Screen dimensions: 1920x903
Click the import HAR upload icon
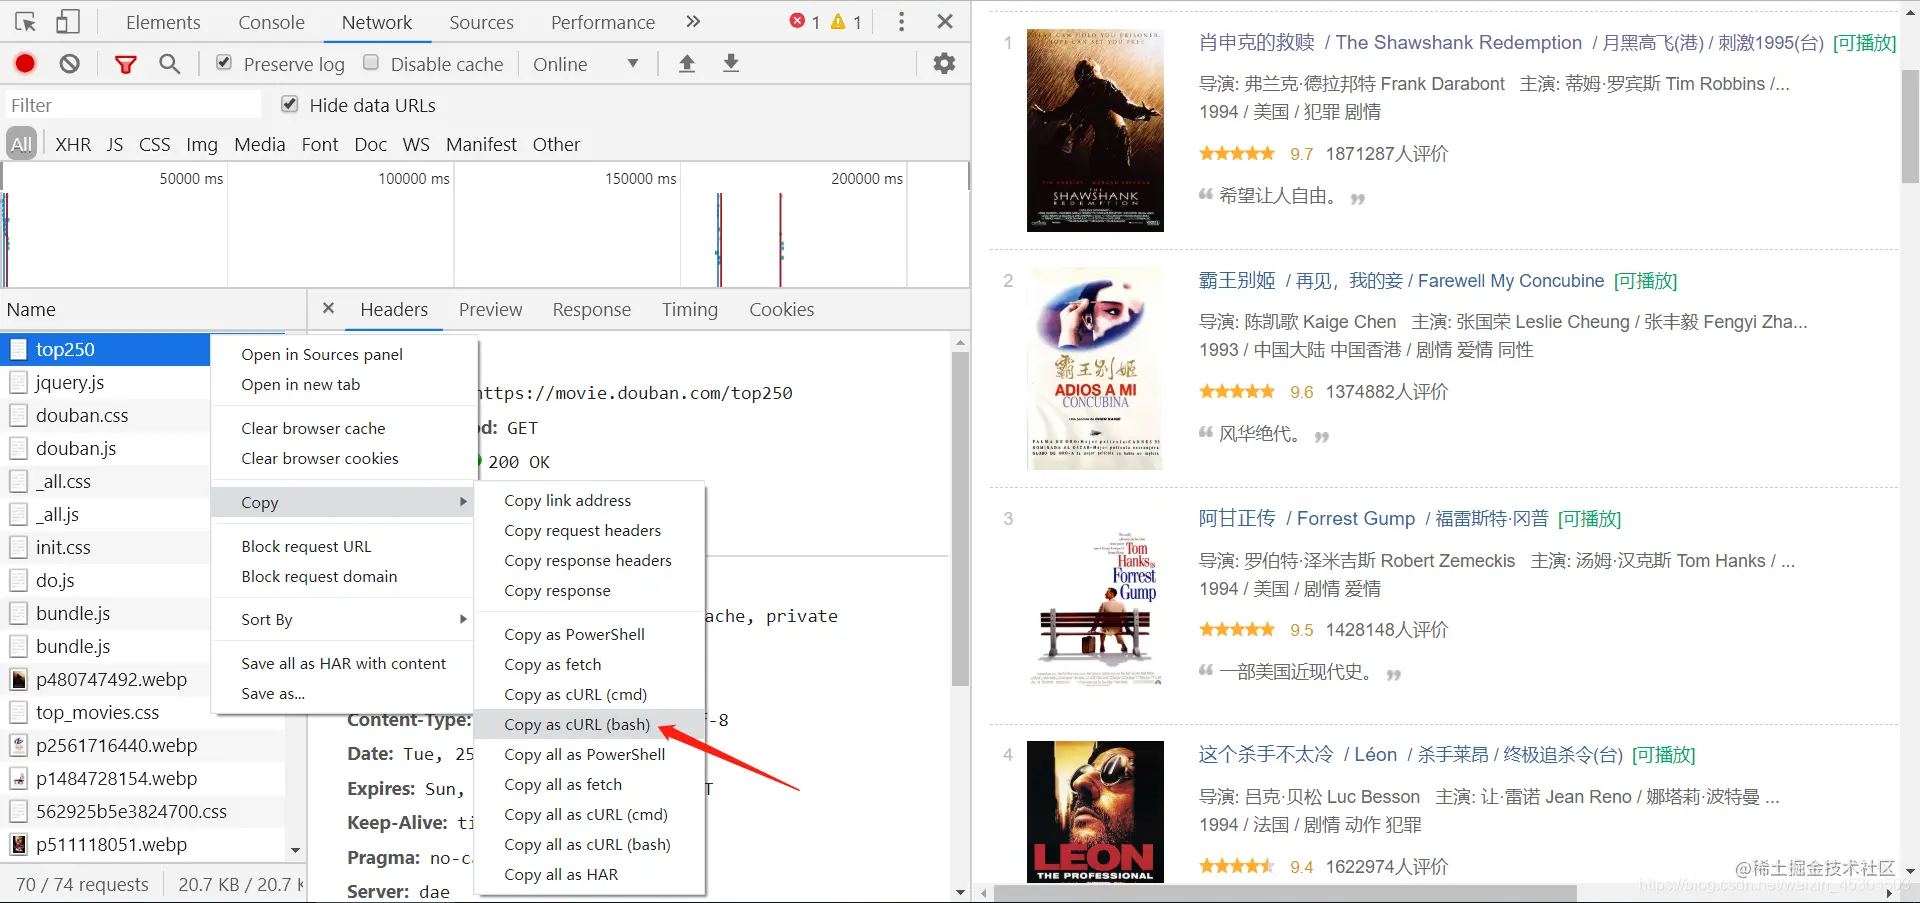point(687,64)
